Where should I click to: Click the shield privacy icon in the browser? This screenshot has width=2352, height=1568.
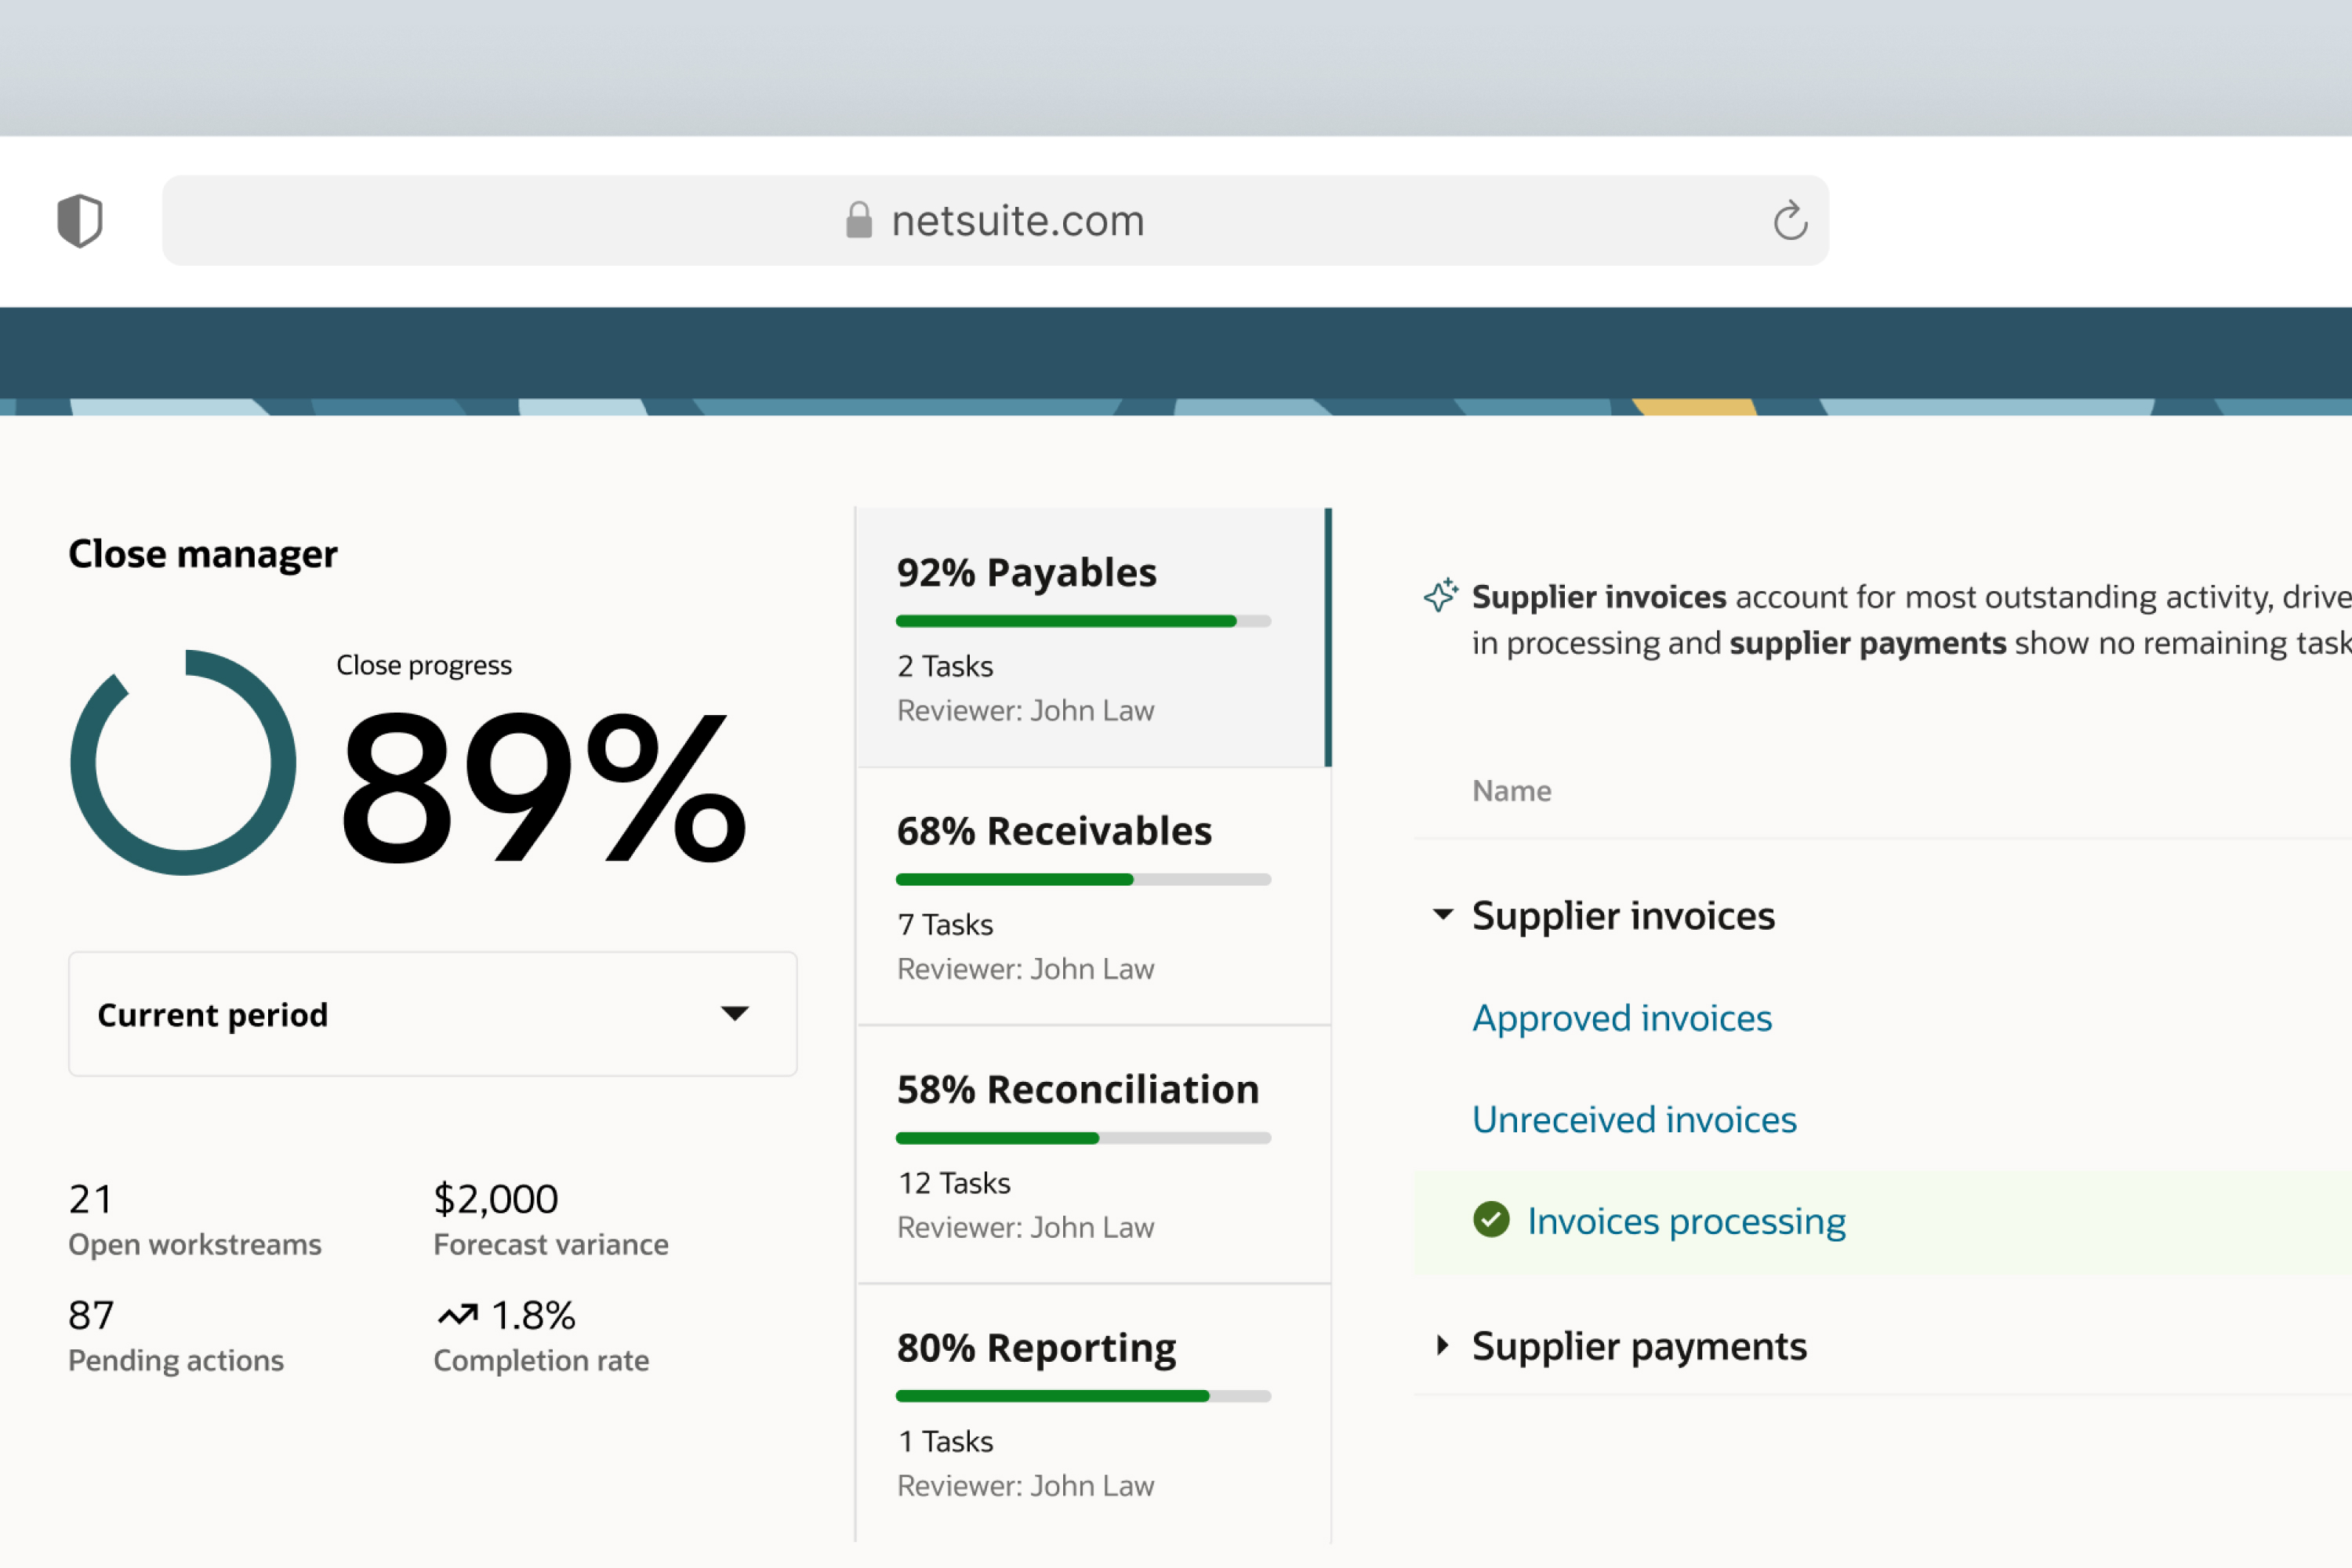click(x=80, y=220)
